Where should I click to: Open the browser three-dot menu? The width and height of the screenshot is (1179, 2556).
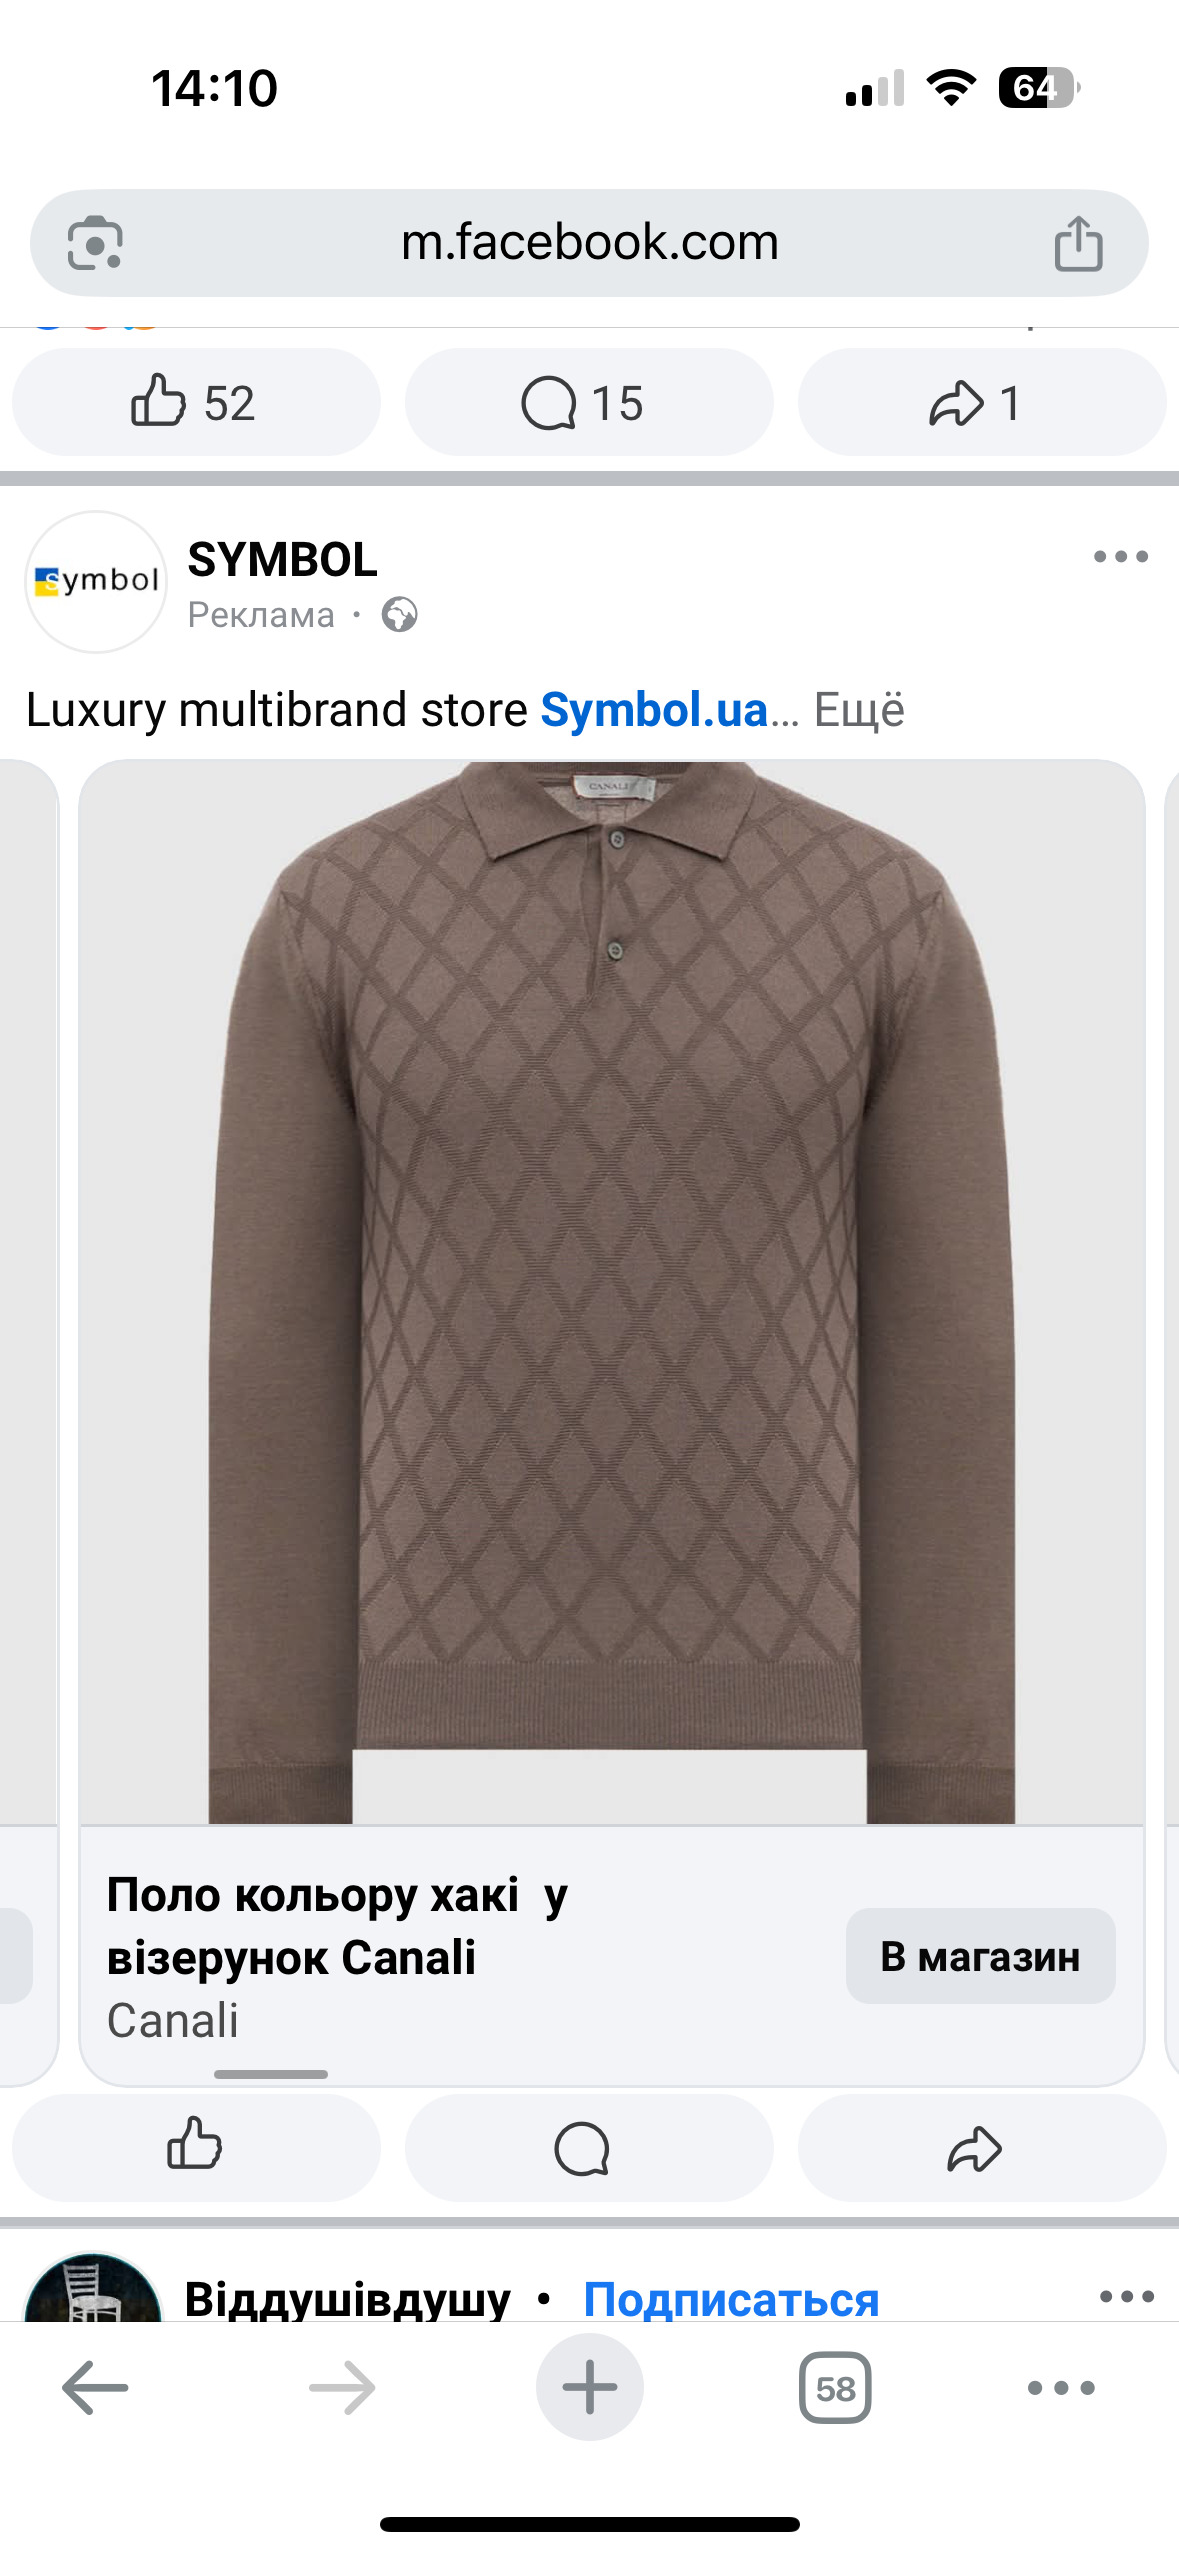(x=1061, y=2388)
